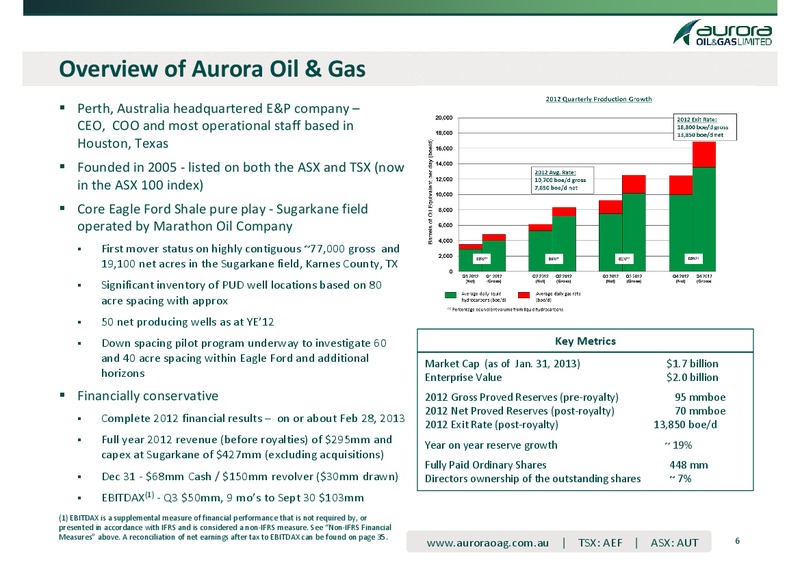Click the '2012 Exit Rate (post-royalty)' label
This screenshot has height=565, width=800.
(491, 425)
